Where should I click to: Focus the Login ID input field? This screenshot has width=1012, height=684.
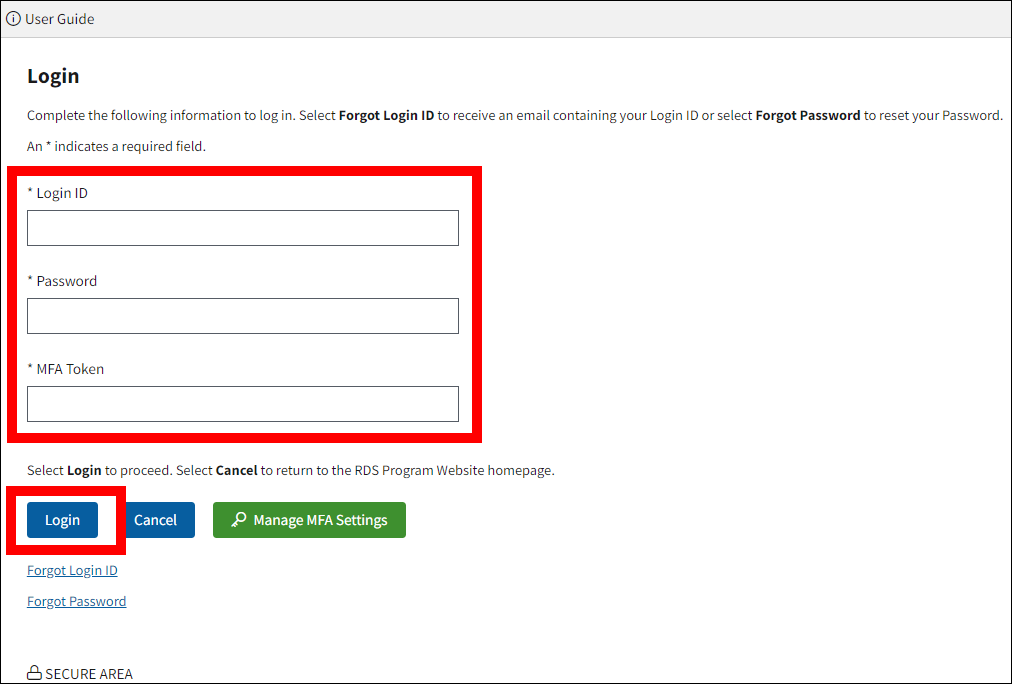tap(242, 228)
